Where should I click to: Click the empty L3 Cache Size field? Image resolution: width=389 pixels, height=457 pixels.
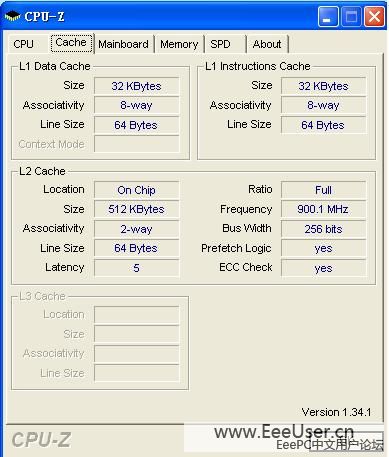click(136, 334)
